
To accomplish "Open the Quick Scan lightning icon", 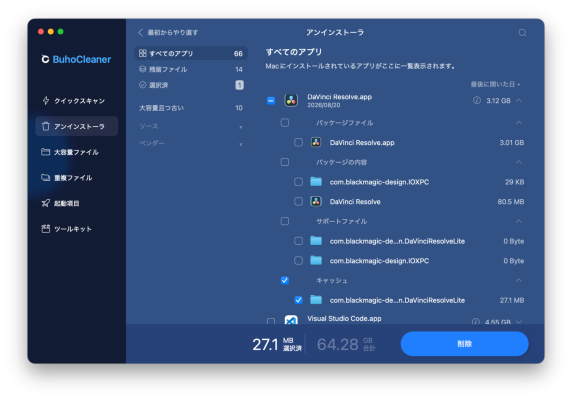I will 46,101.
